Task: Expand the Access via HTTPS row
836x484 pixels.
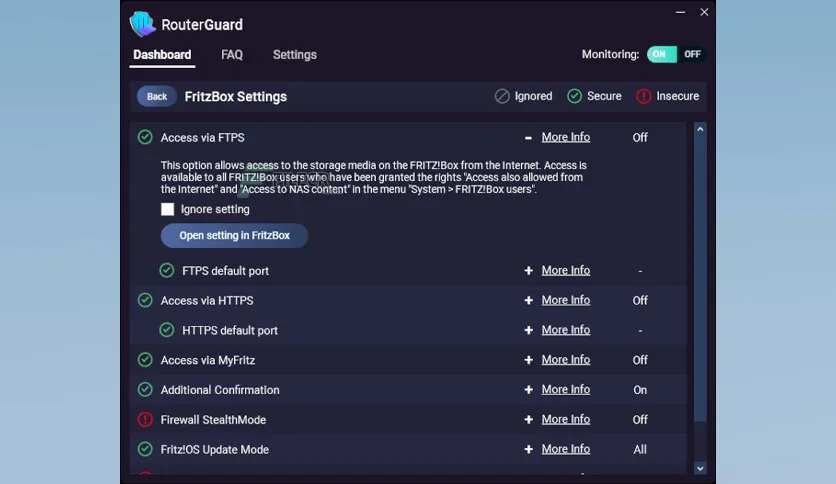Action: (x=528, y=301)
